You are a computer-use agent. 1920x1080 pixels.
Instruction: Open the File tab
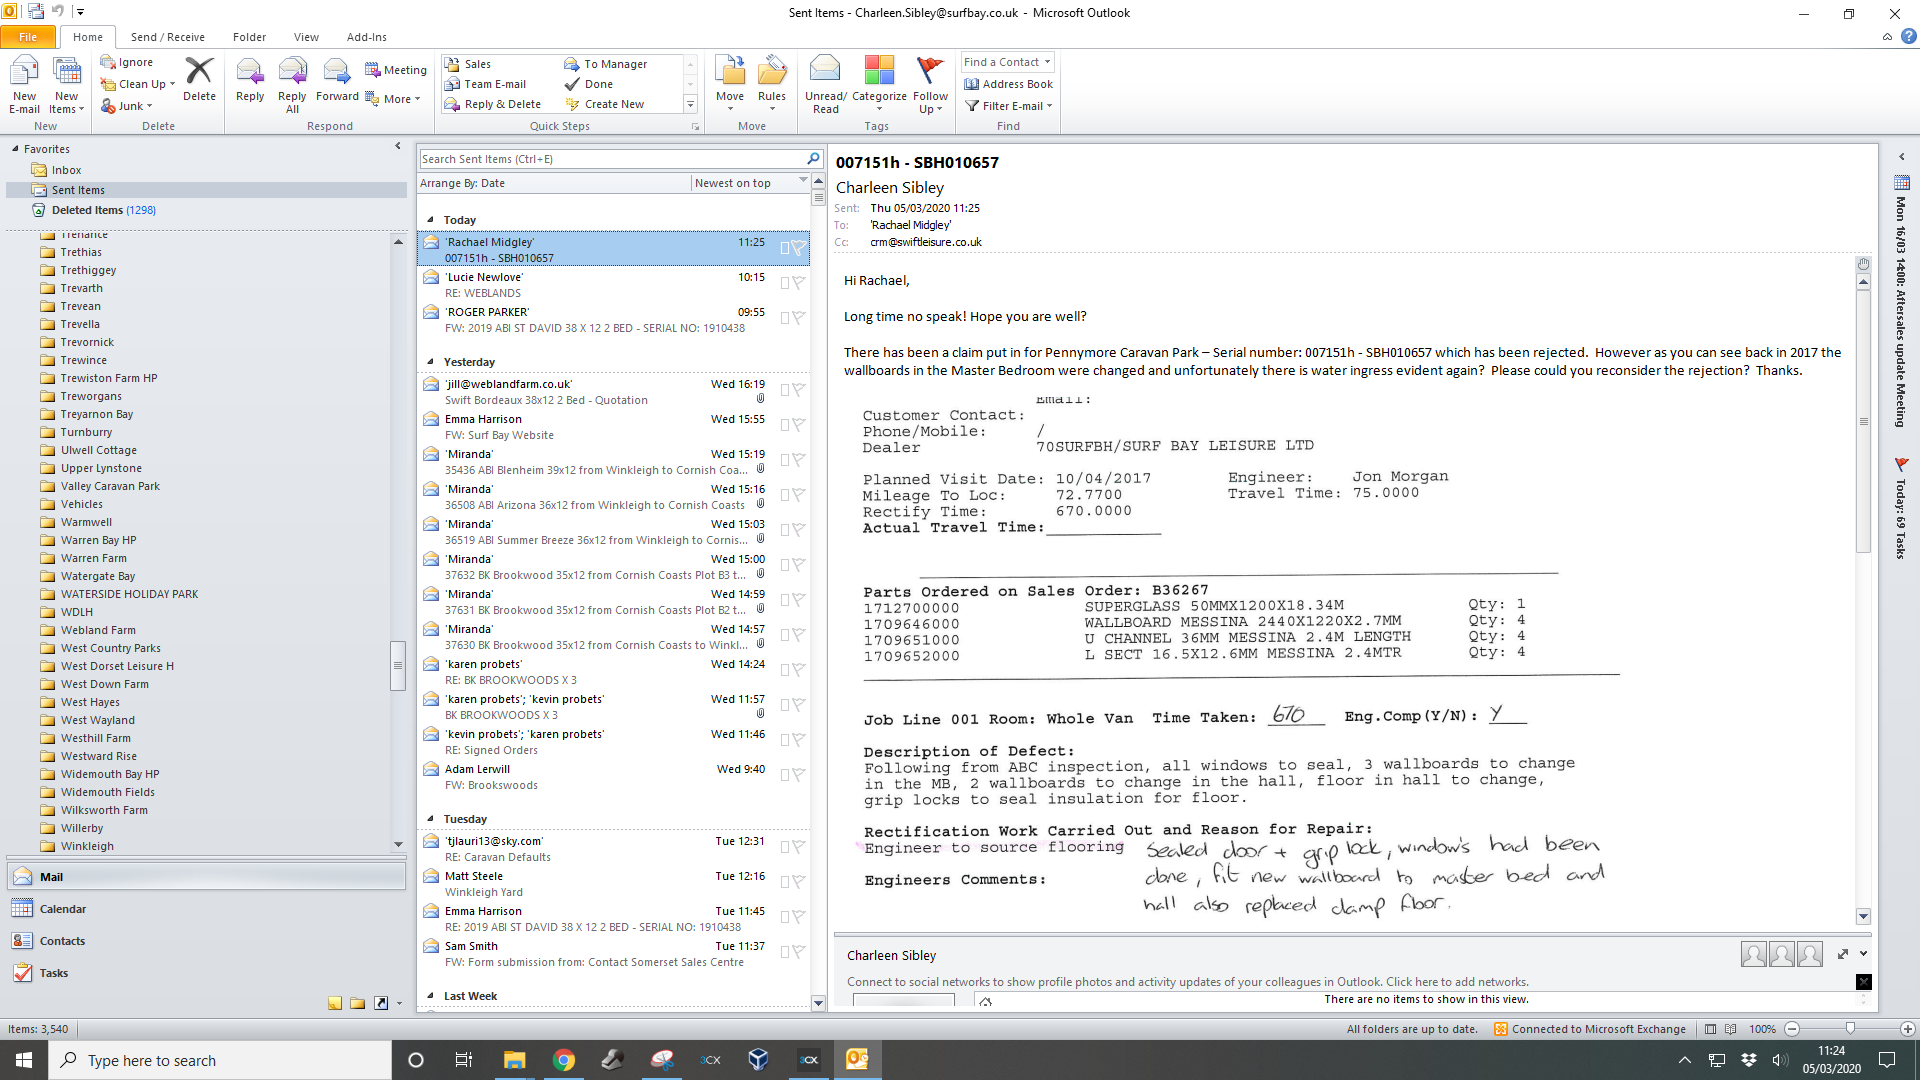pos(28,37)
